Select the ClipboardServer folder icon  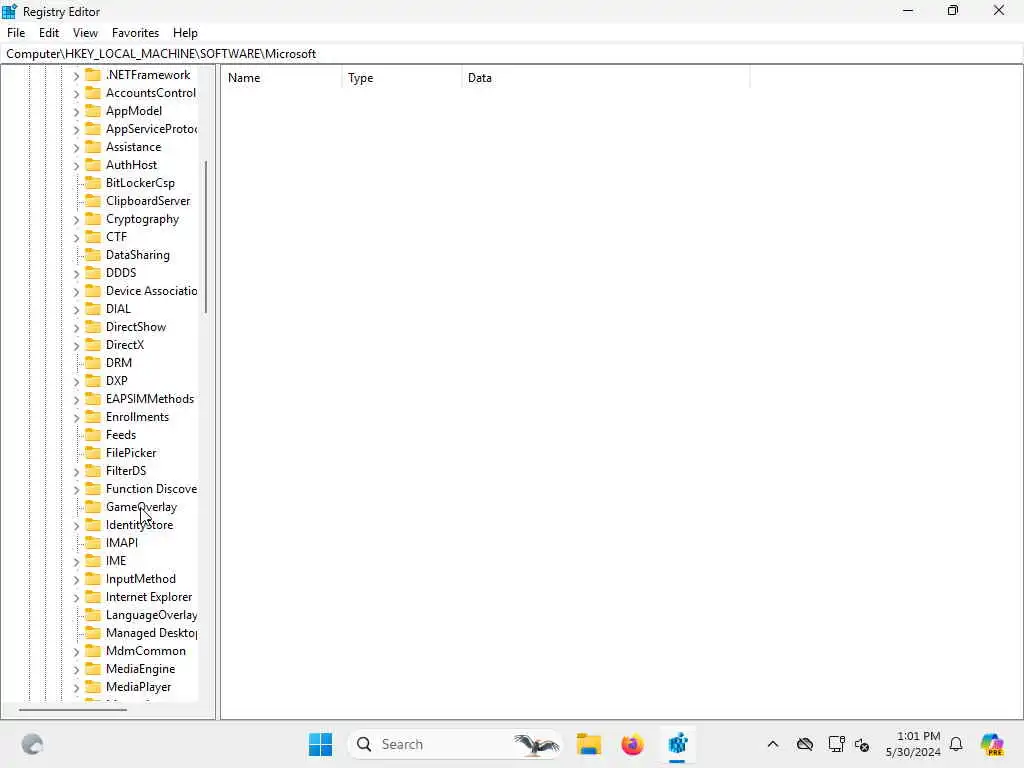click(x=93, y=200)
